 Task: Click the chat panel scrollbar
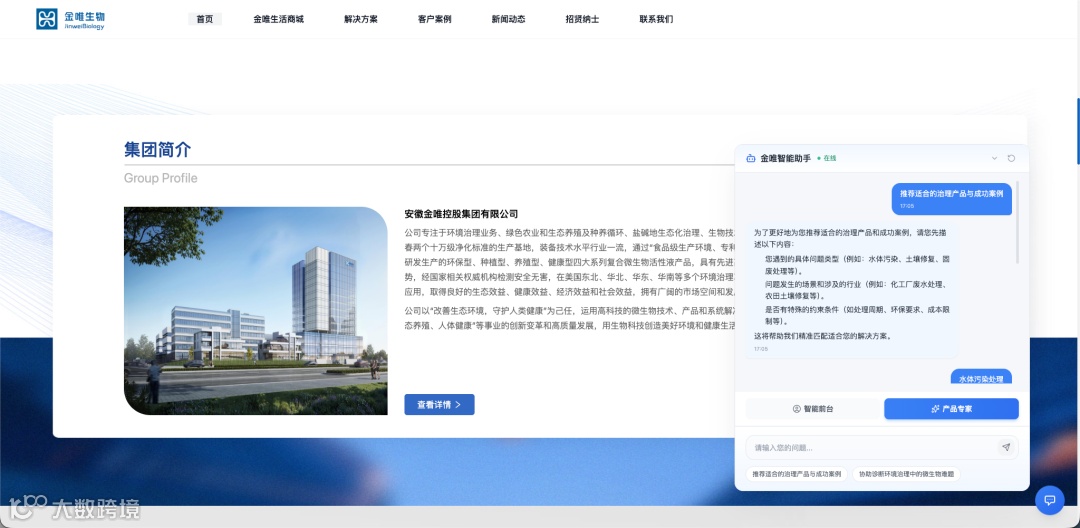(1017, 222)
